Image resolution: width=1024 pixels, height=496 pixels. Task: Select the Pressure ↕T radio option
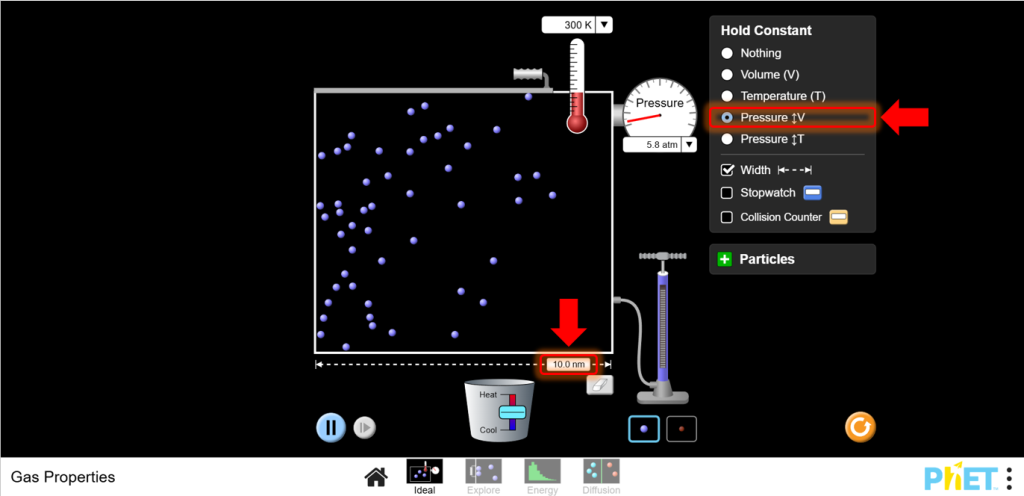coord(727,139)
